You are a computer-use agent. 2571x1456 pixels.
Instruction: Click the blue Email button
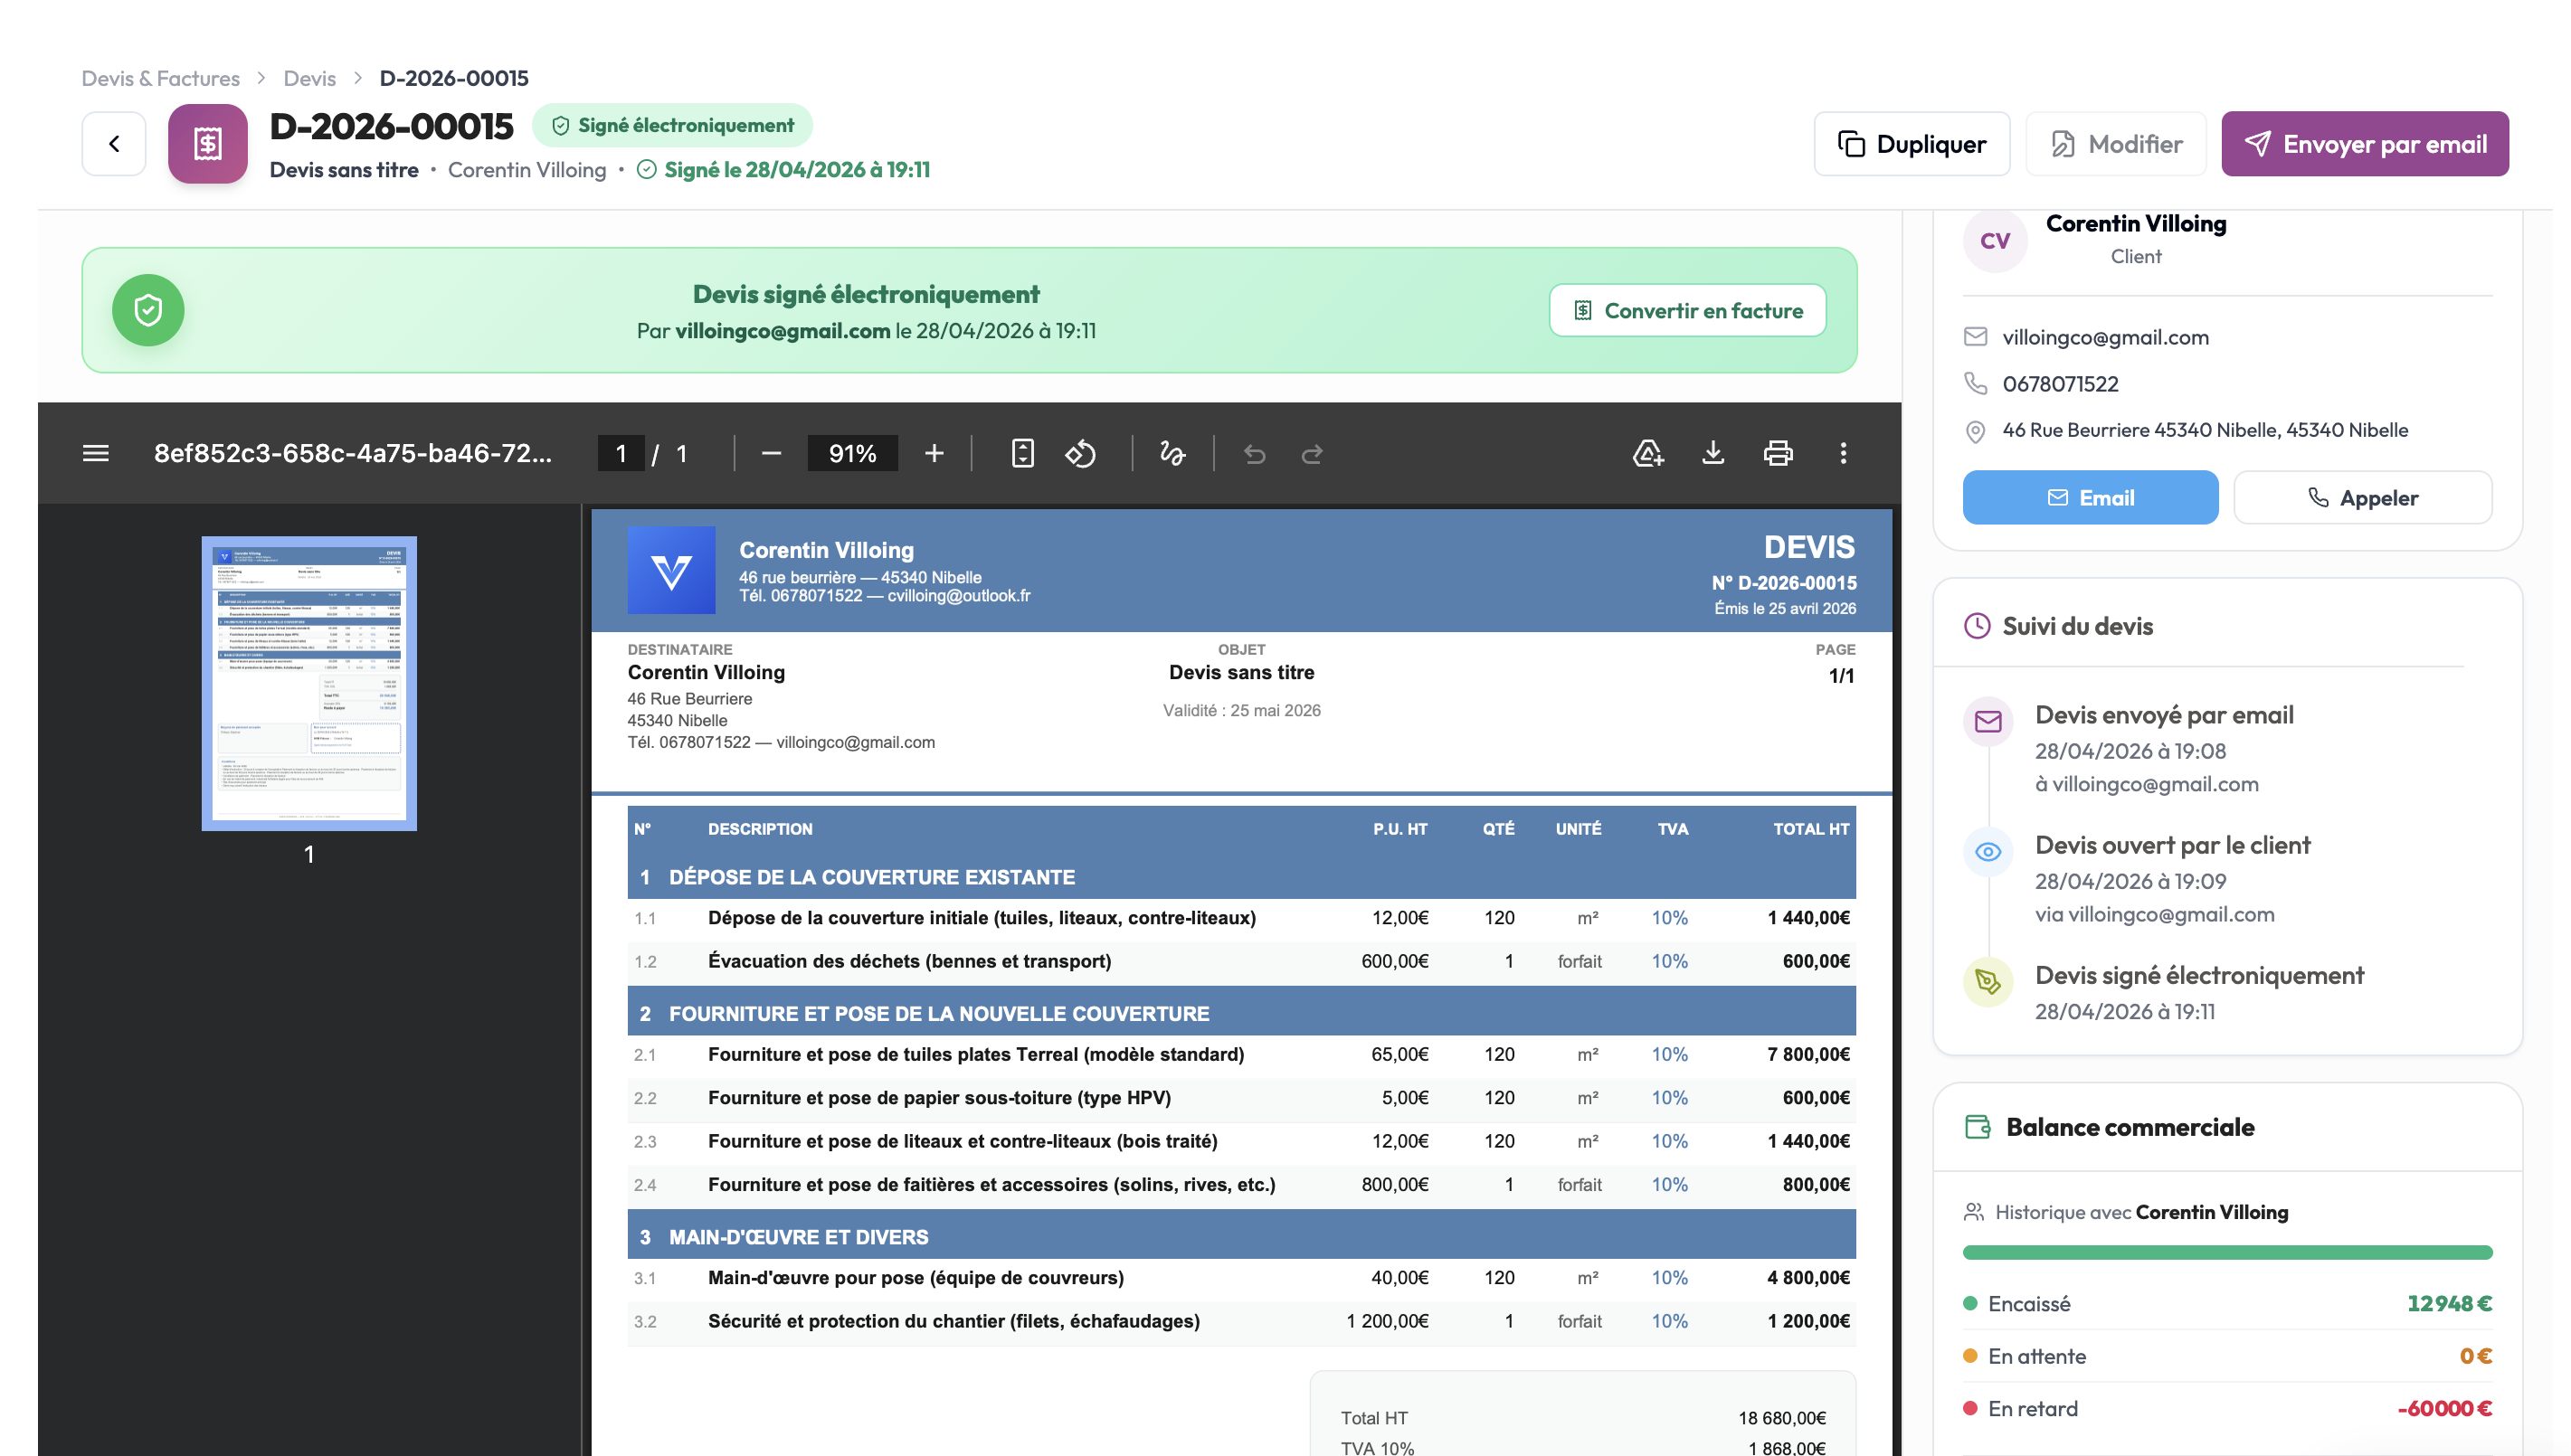tap(2090, 498)
